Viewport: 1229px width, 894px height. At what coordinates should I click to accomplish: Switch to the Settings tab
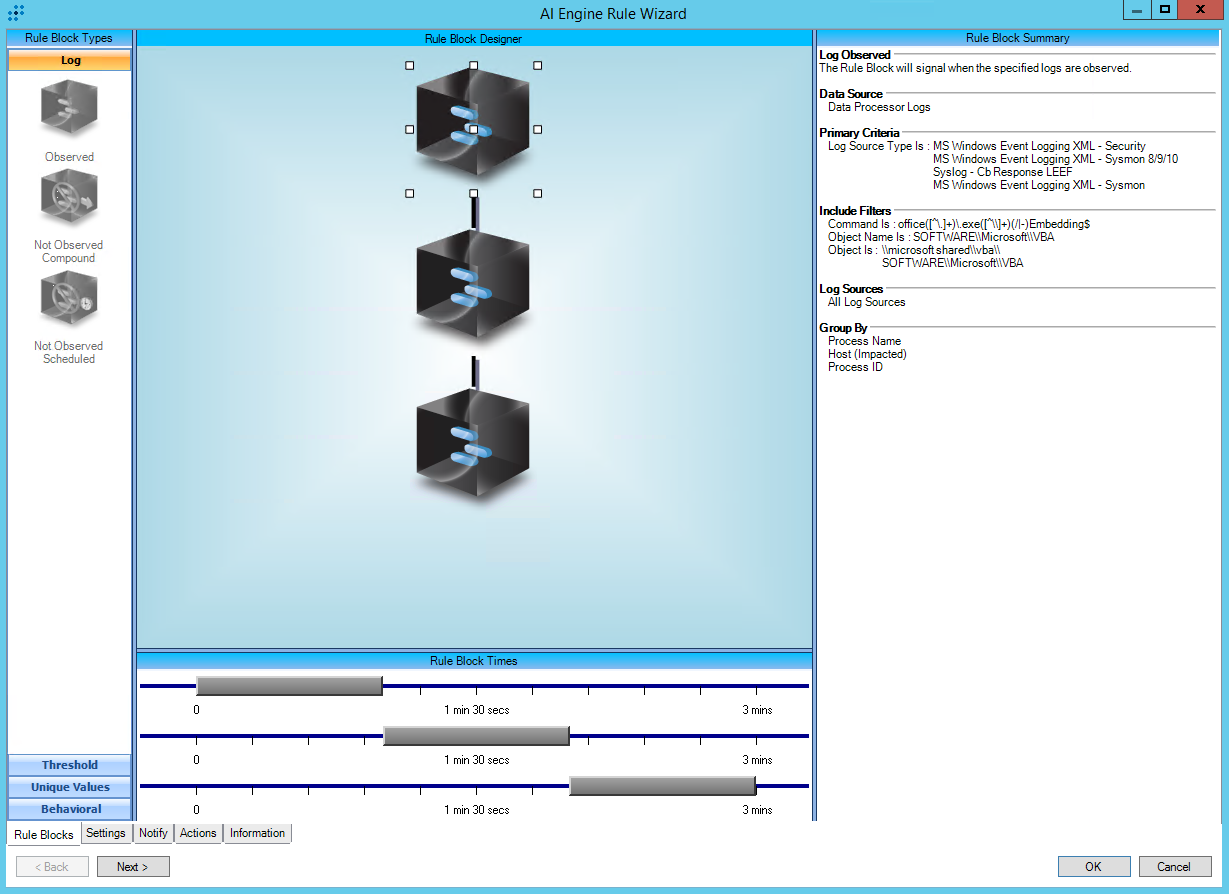click(106, 833)
